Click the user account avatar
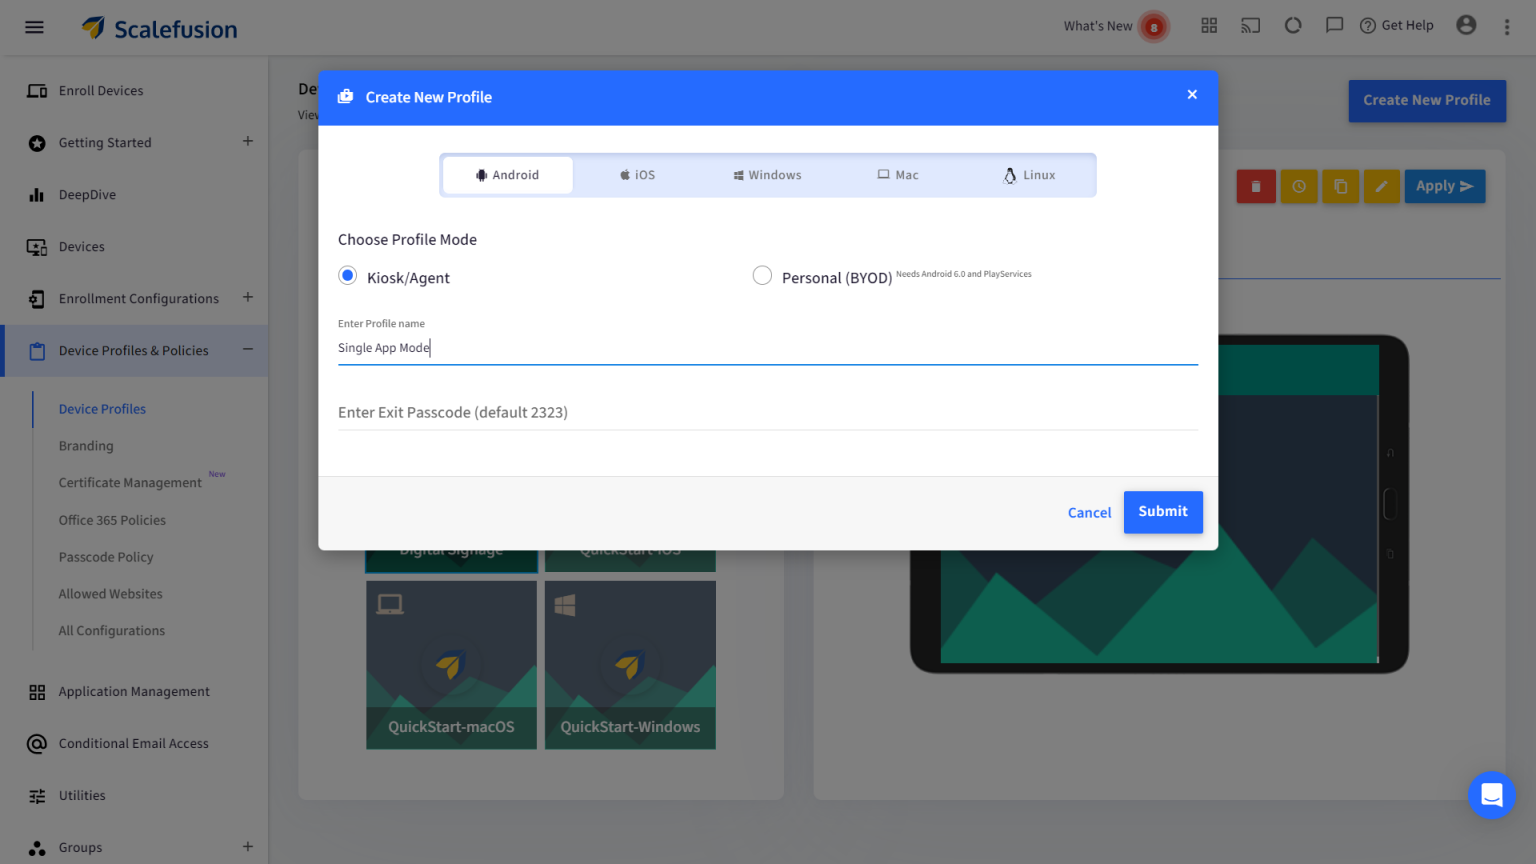 tap(1466, 25)
